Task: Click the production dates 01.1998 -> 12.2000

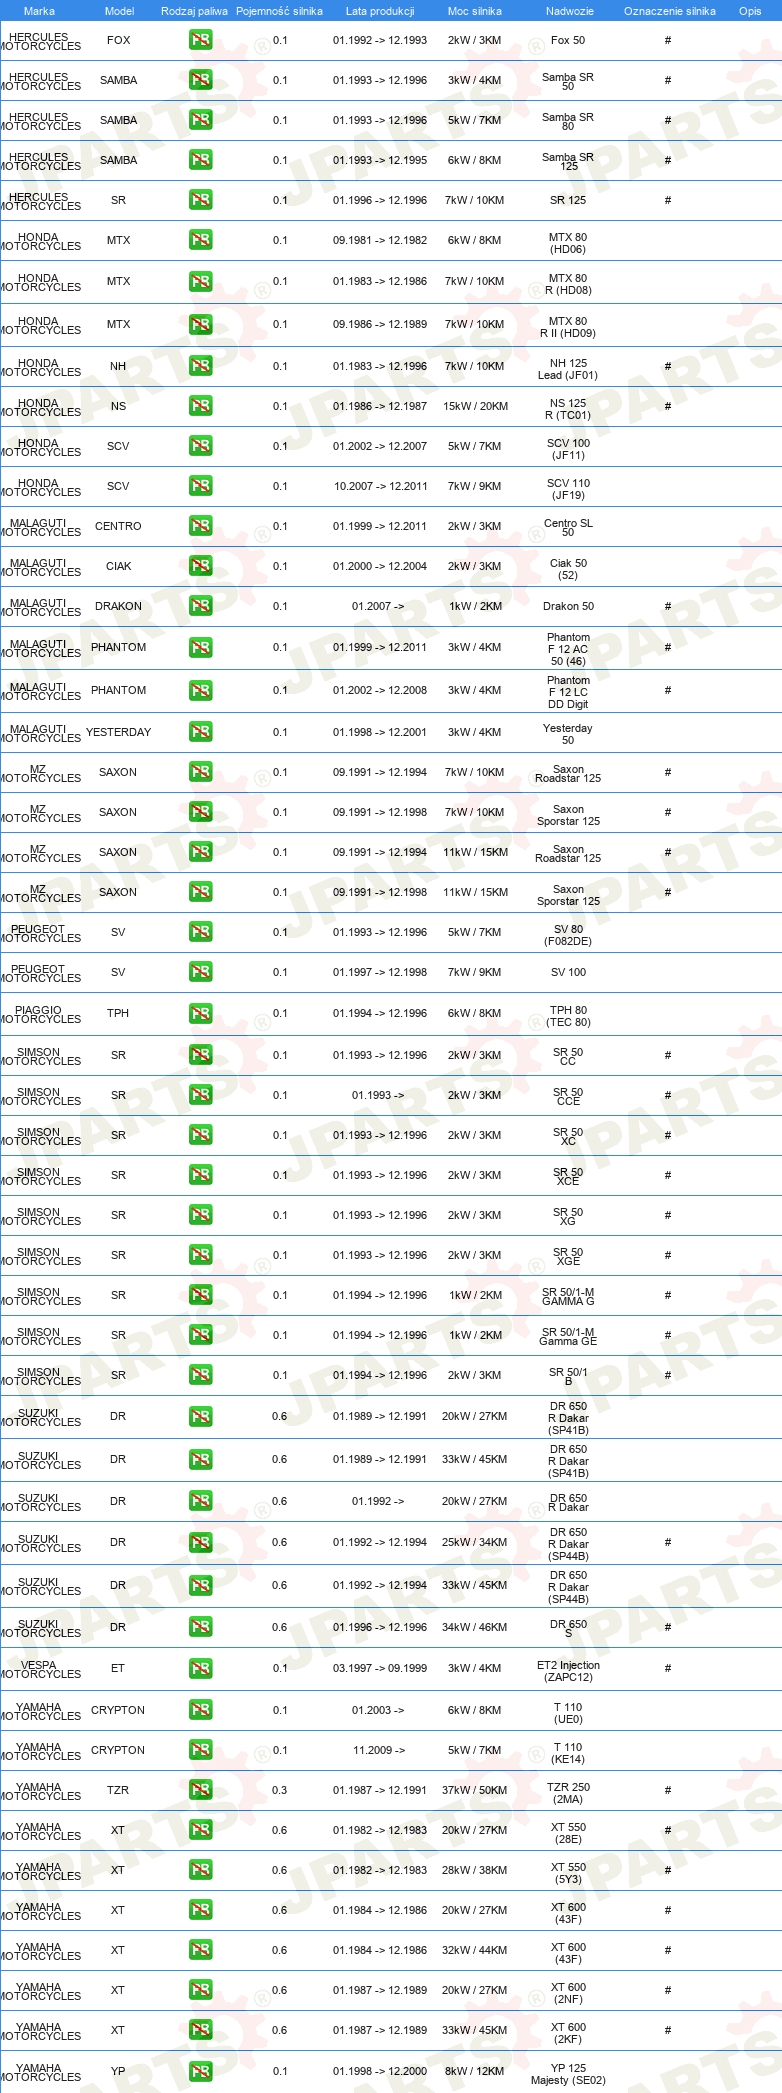Action: 380,2071
